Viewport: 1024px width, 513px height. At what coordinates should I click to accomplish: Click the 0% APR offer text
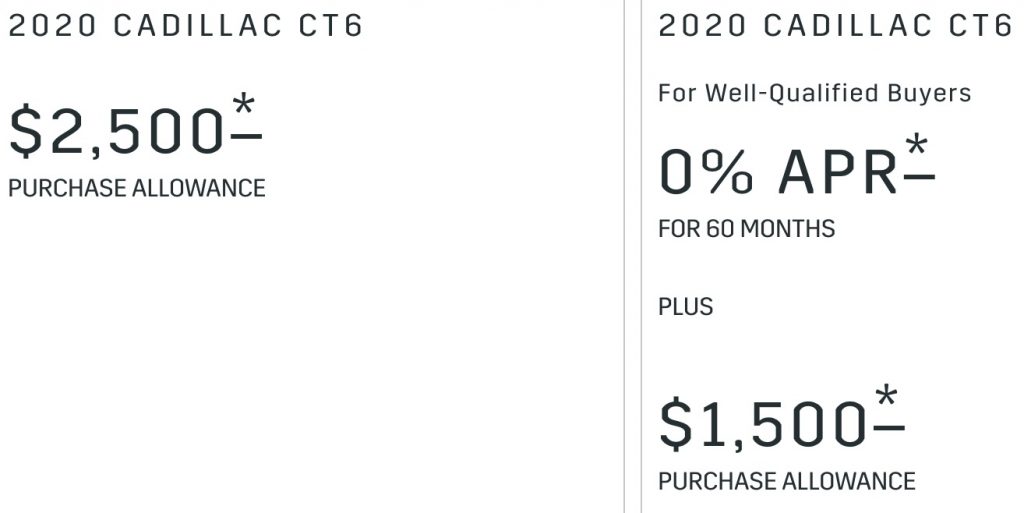(778, 172)
